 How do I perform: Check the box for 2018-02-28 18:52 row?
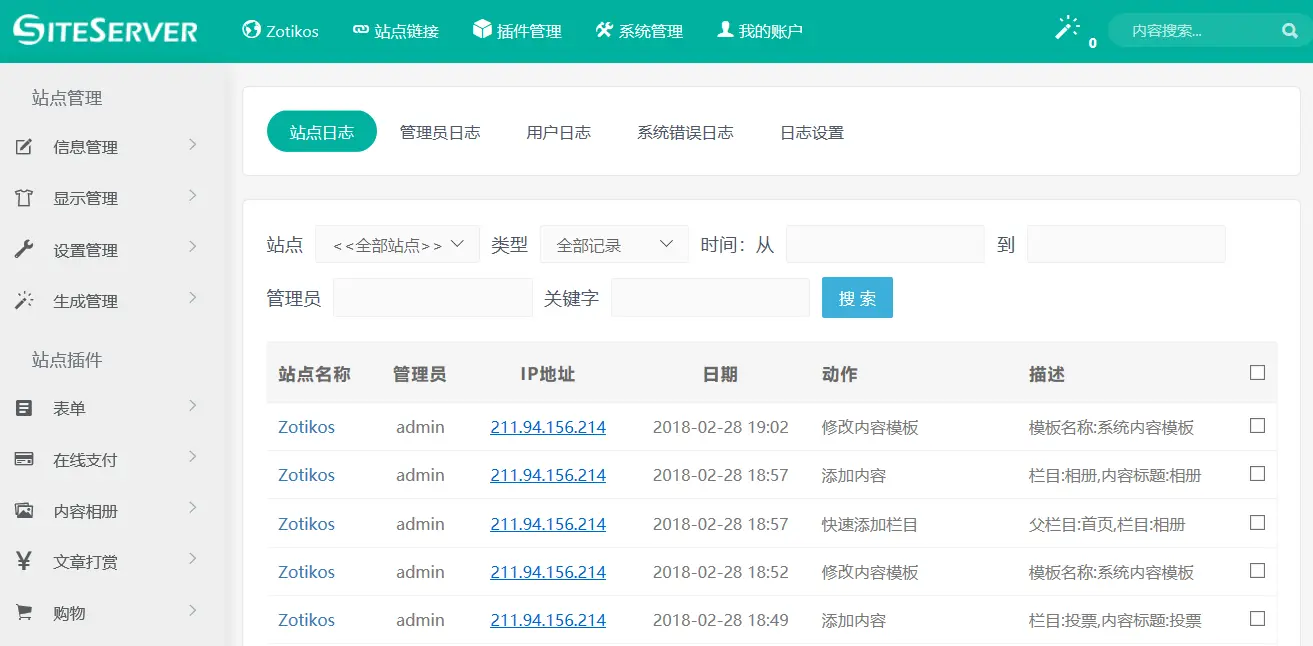coord(1257,570)
